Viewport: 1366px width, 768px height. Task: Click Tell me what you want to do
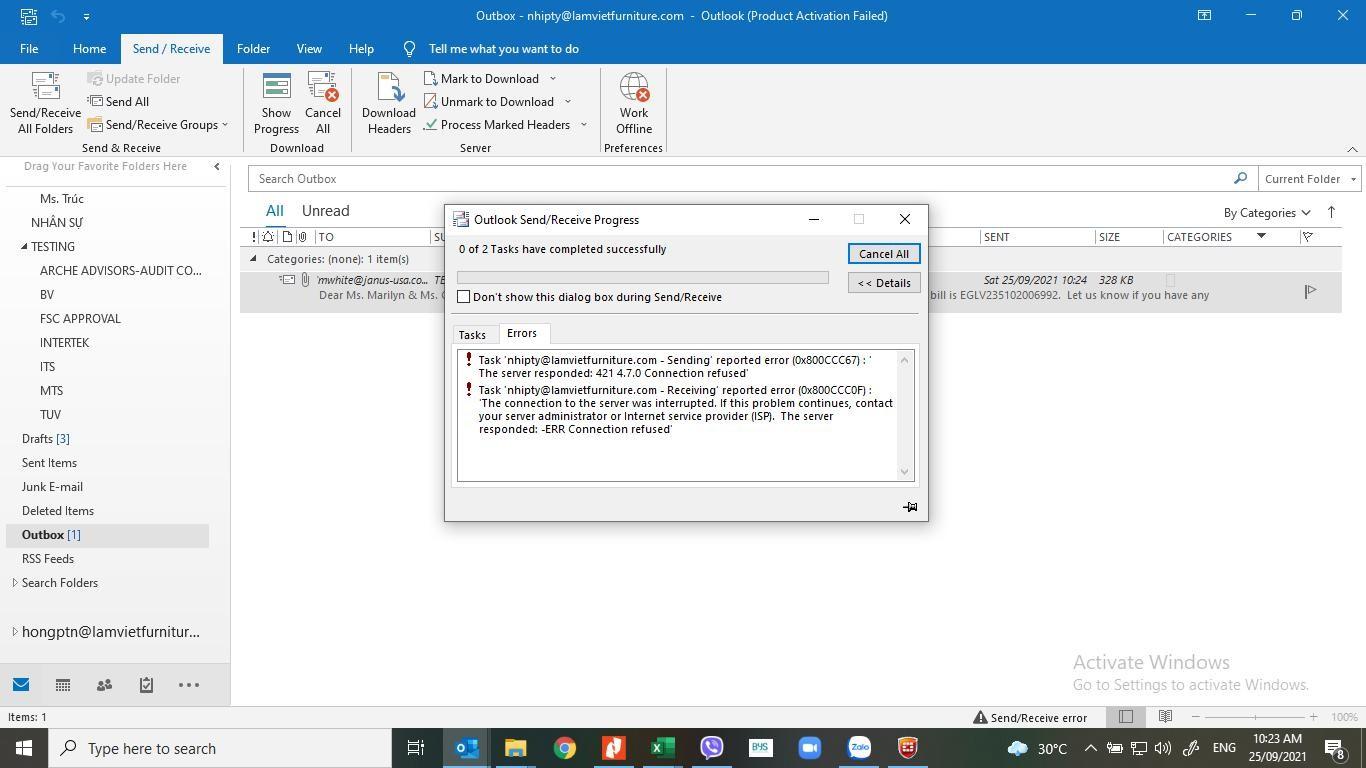(x=503, y=48)
